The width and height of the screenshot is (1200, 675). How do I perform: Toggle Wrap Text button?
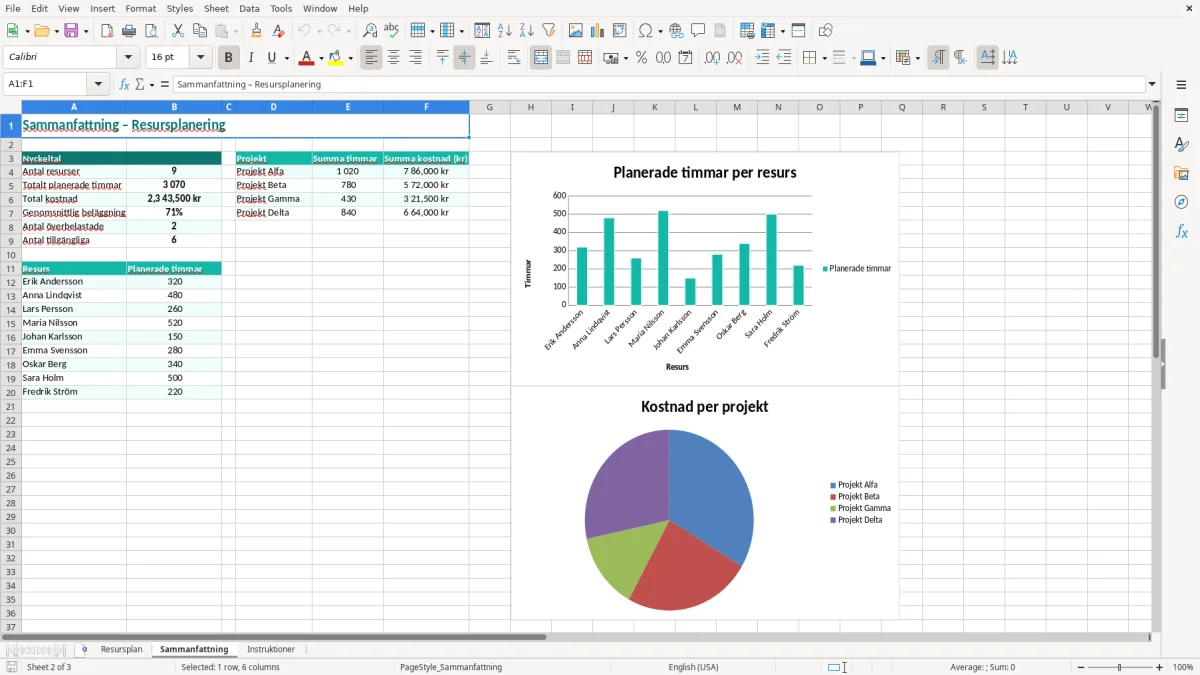click(x=514, y=58)
